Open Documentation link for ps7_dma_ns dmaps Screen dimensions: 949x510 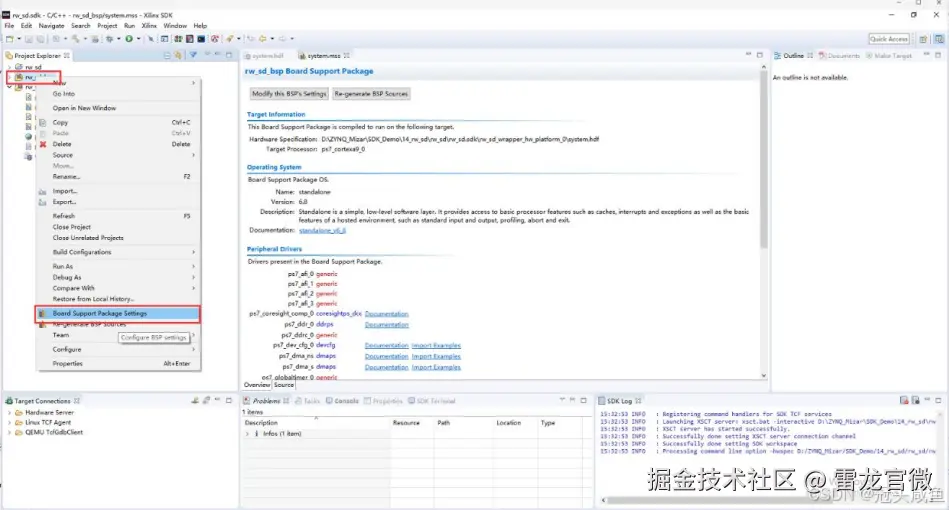coord(387,356)
